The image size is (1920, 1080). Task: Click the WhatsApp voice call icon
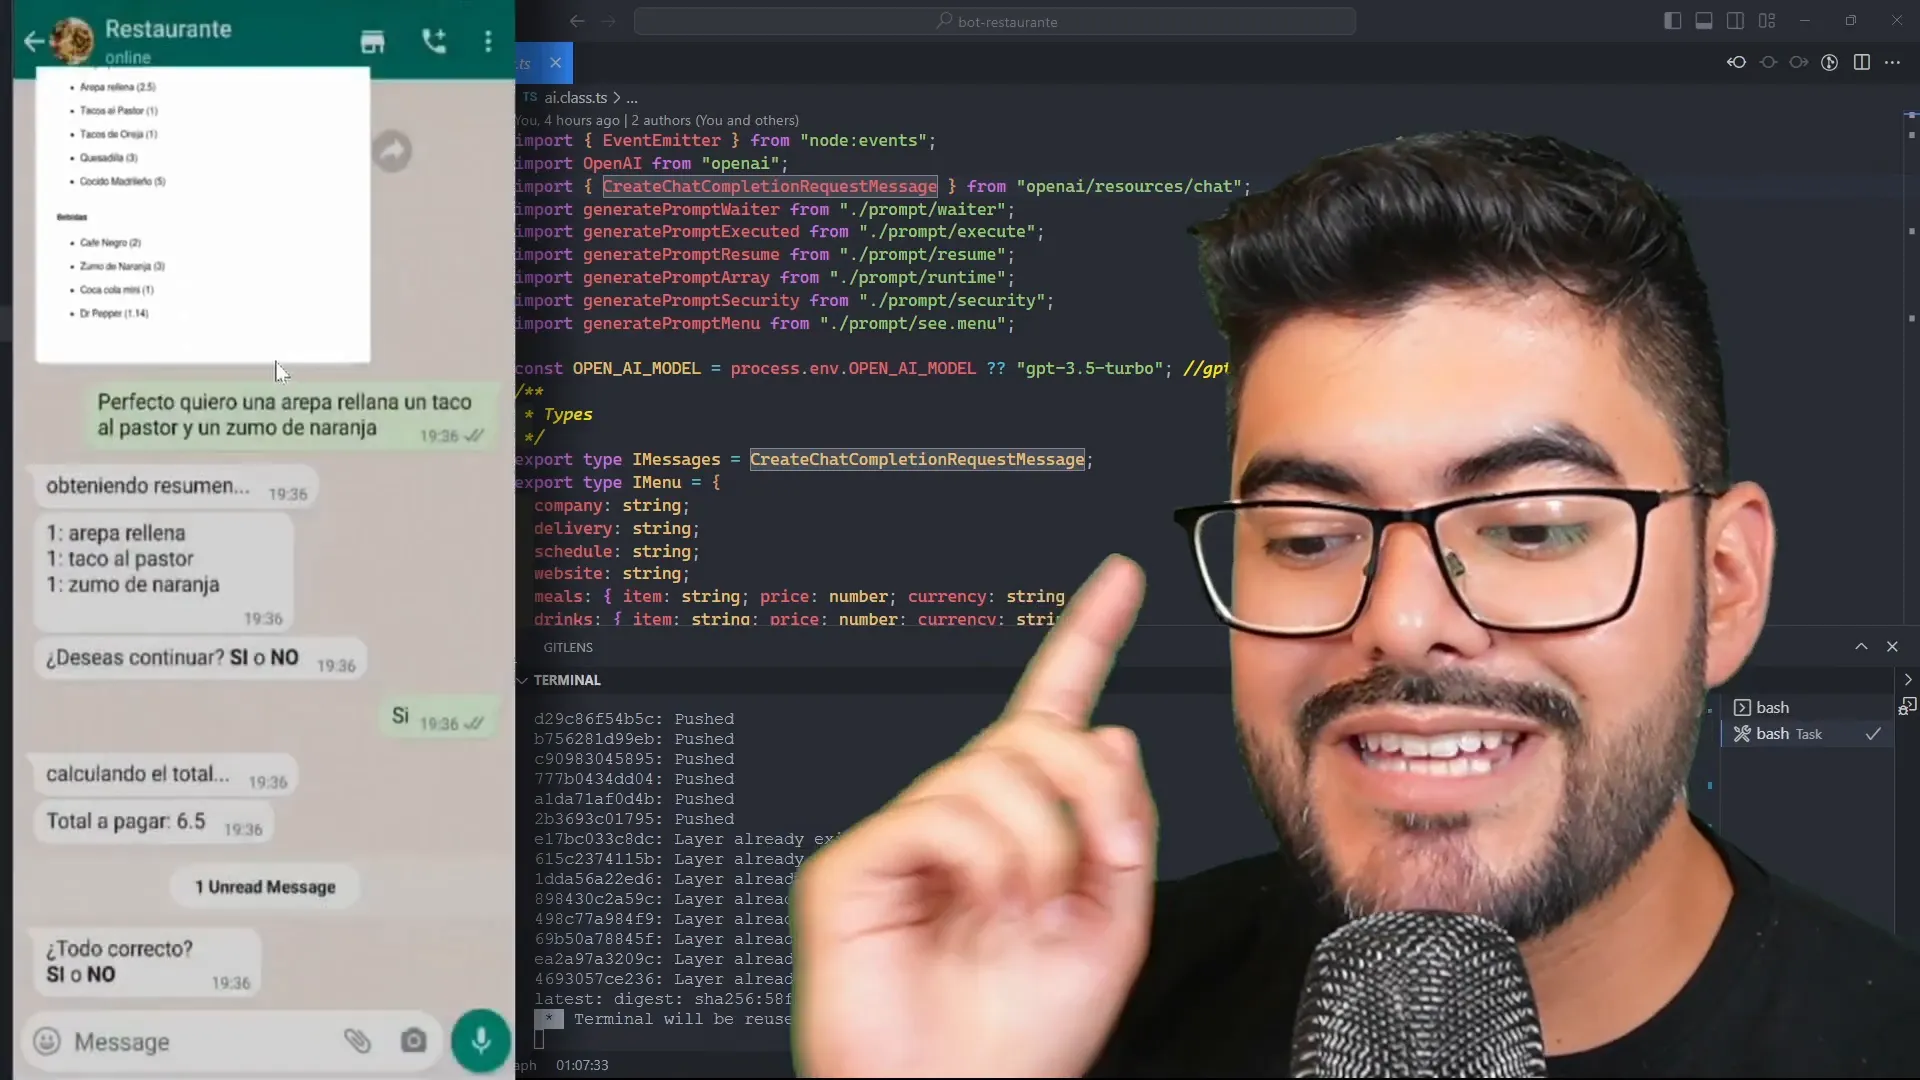coord(434,41)
